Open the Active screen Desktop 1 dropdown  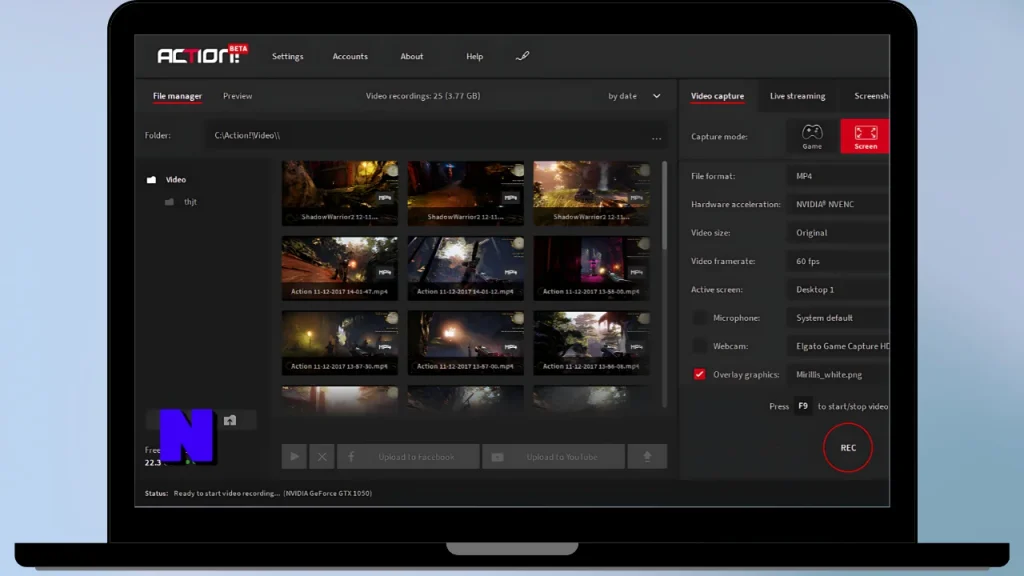839,289
